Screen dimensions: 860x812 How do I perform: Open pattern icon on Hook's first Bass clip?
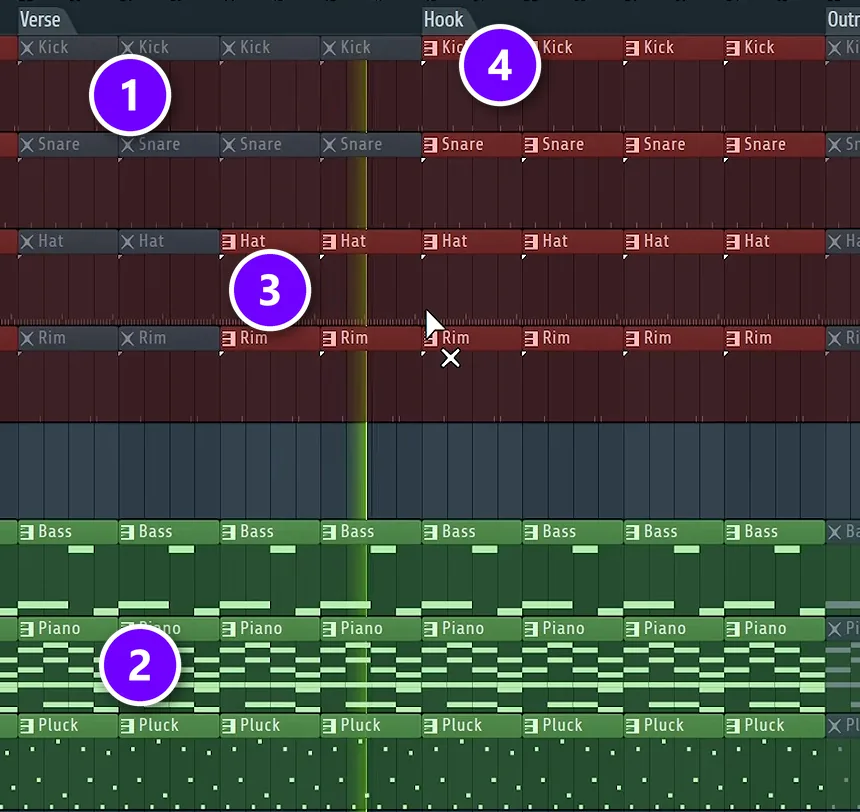[431, 532]
